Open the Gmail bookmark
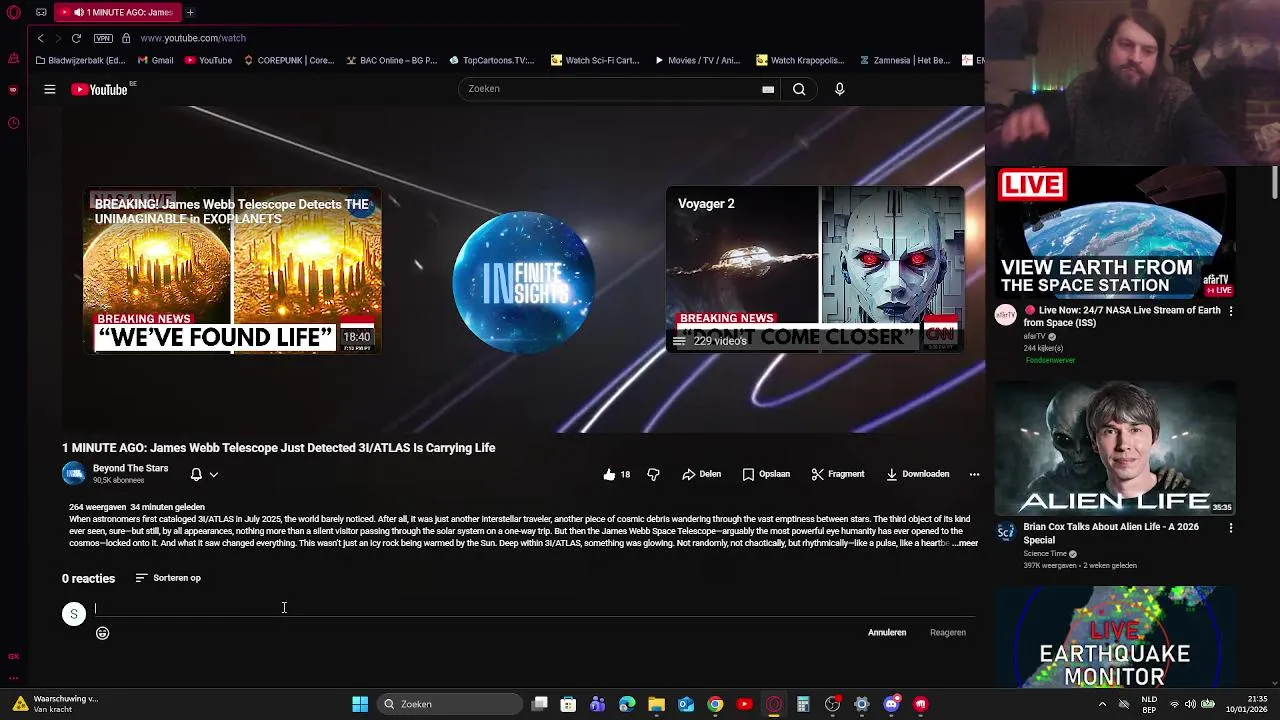The image size is (1280, 720). tap(155, 60)
